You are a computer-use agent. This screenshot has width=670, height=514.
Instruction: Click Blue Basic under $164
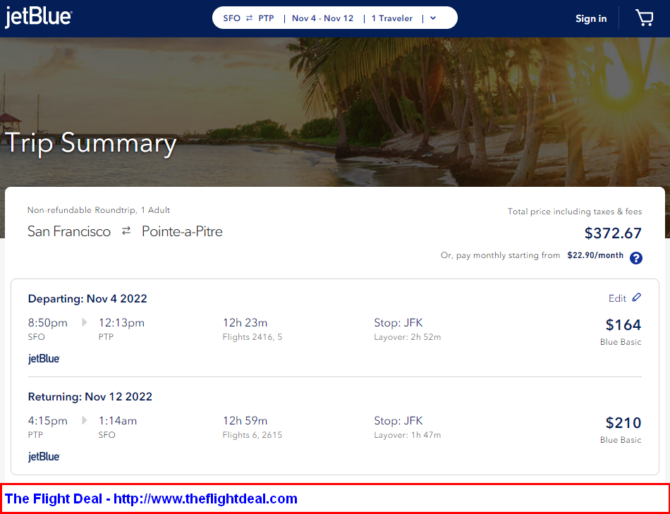[x=620, y=342]
